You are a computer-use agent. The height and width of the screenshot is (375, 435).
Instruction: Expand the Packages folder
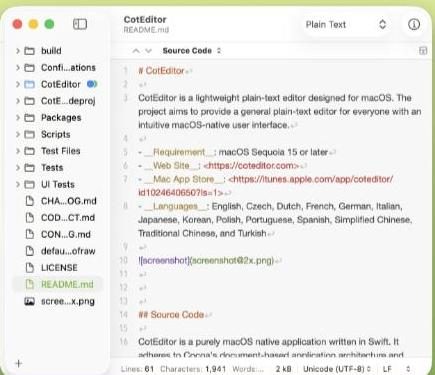18,117
